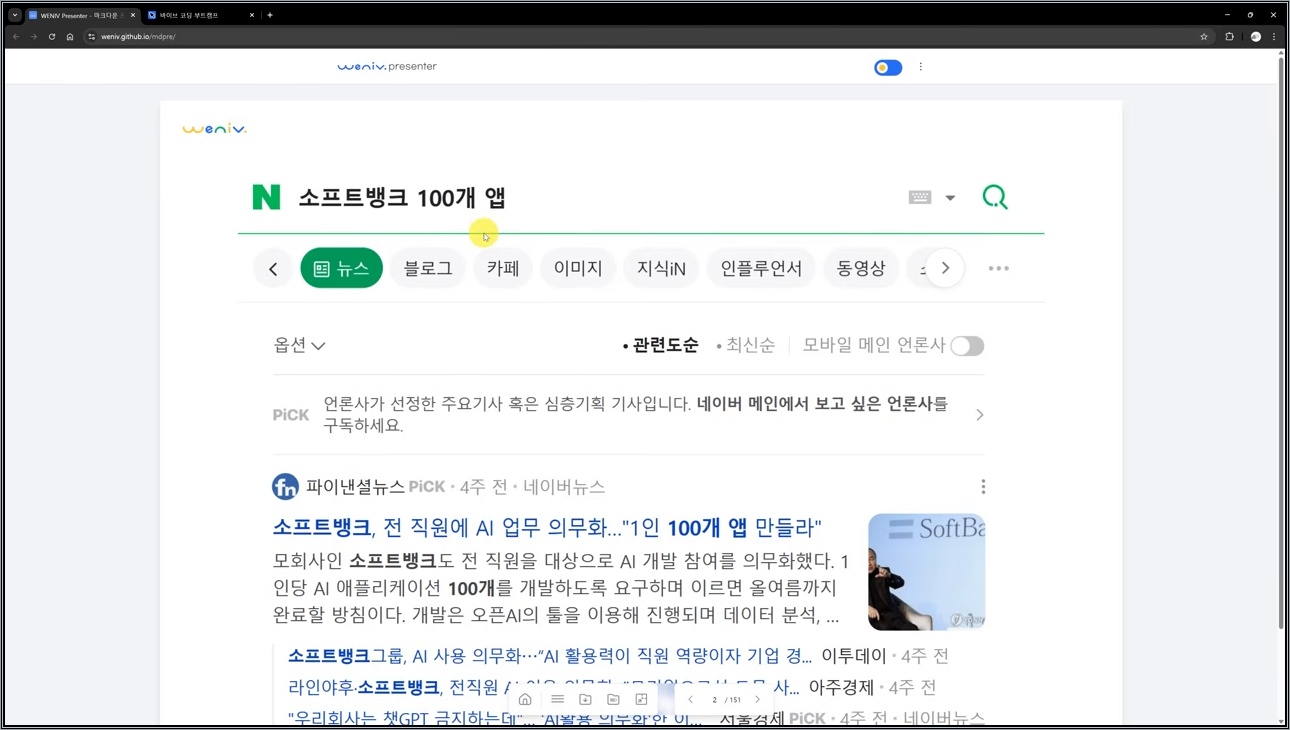Open the slide list hamburger menu

[x=557, y=699]
